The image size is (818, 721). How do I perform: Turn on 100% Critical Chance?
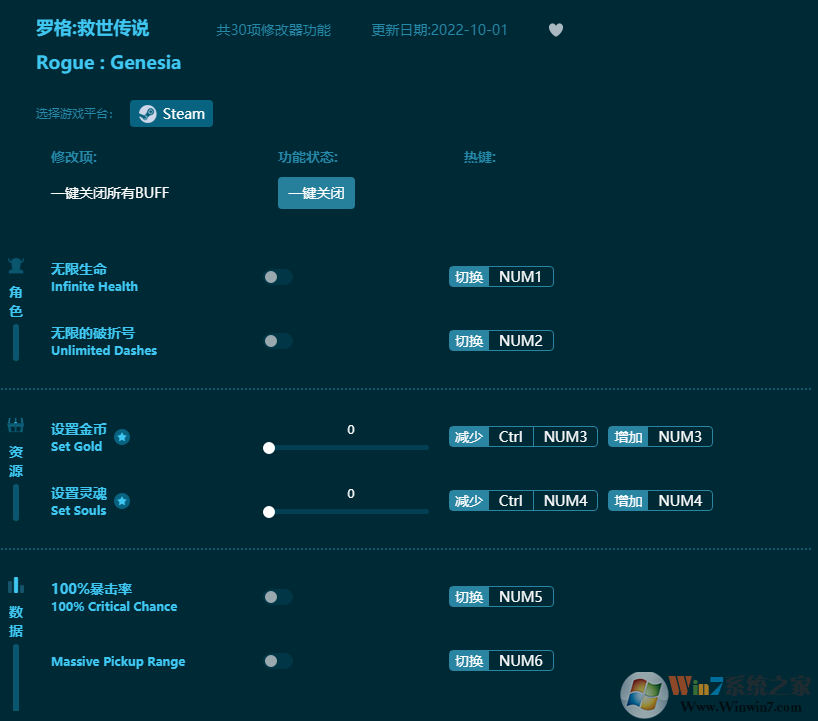(x=277, y=597)
